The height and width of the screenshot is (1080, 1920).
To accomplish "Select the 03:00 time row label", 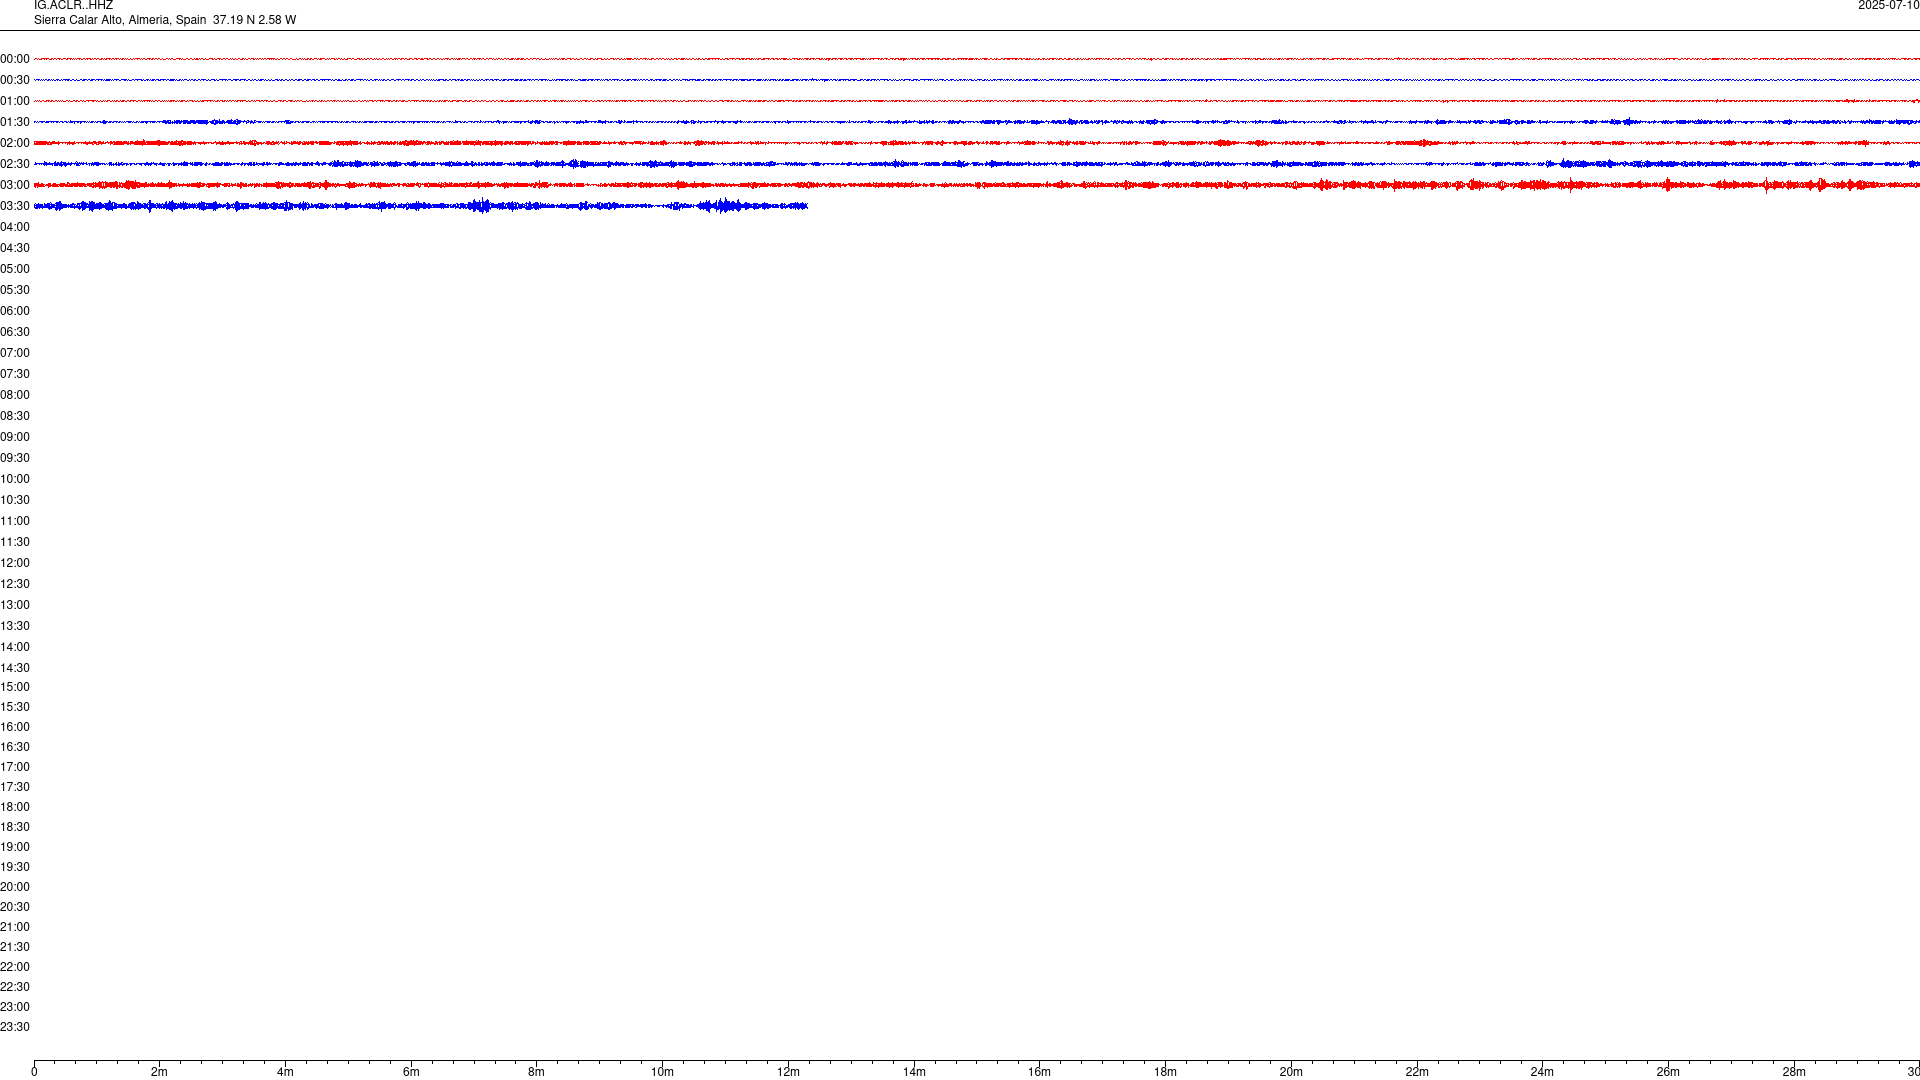I will pyautogui.click(x=15, y=185).
